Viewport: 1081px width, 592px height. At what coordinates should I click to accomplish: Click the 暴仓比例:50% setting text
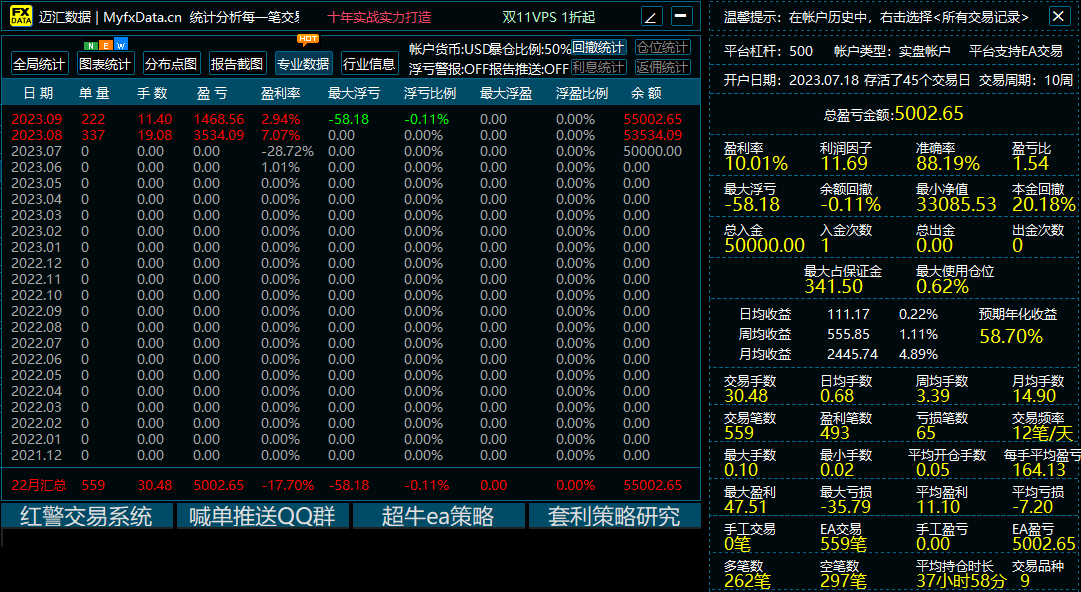529,49
